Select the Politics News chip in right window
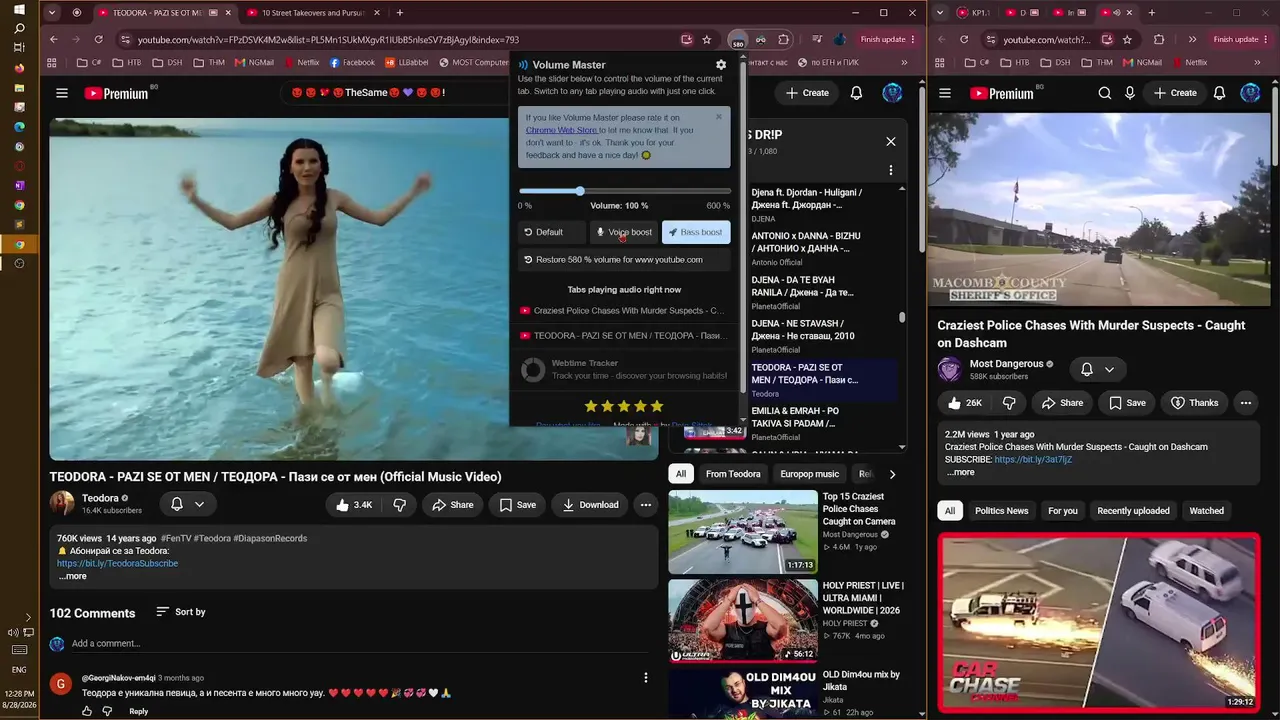This screenshot has width=1280, height=720. pos(1001,511)
